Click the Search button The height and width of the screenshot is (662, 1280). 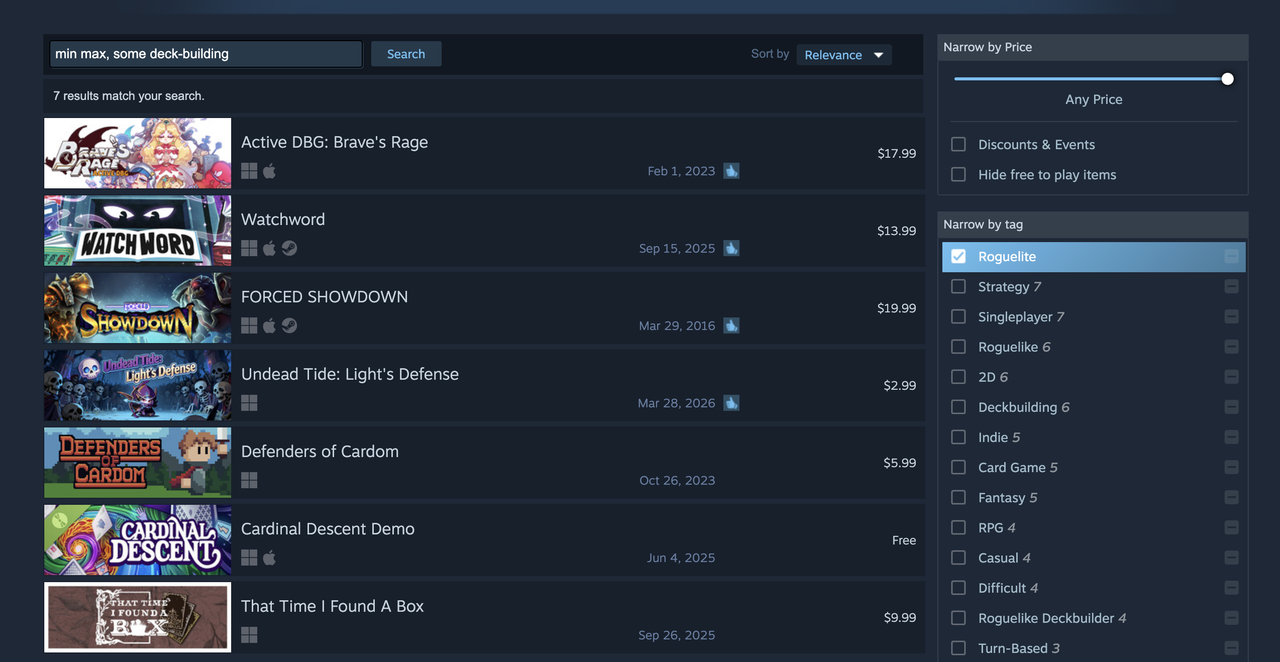(x=406, y=54)
